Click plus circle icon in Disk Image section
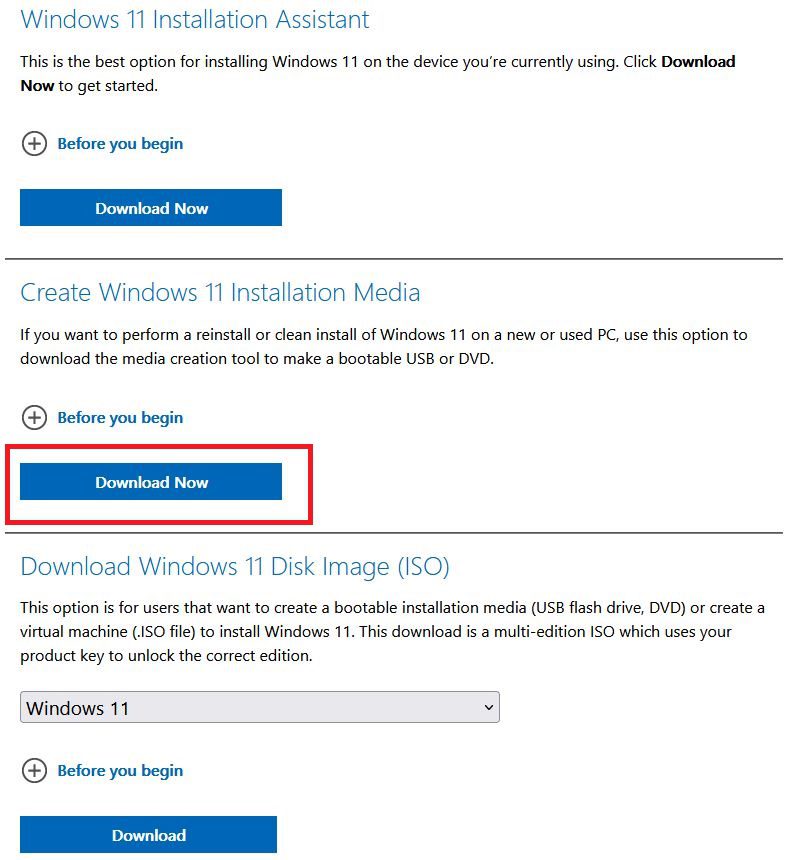The width and height of the screenshot is (787, 860). click(x=35, y=770)
